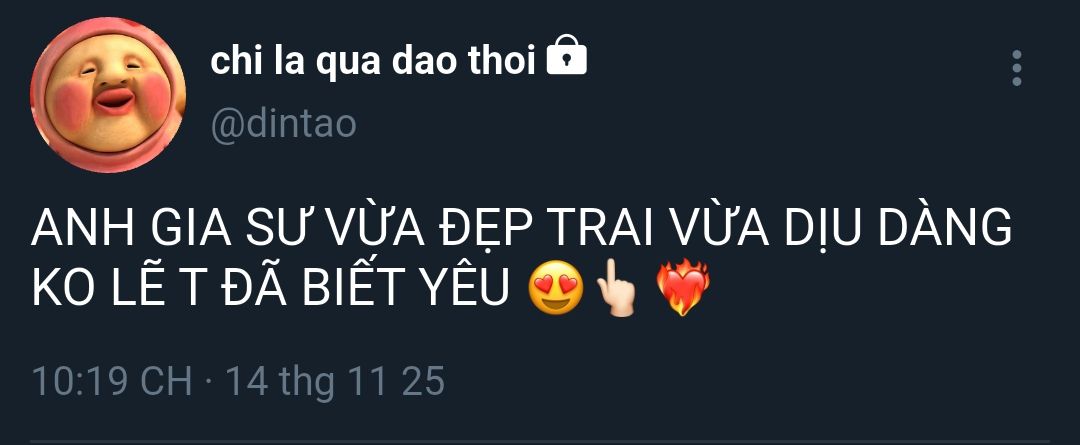
Task: Click the word "thoi" in the display name
Action: tap(502, 61)
